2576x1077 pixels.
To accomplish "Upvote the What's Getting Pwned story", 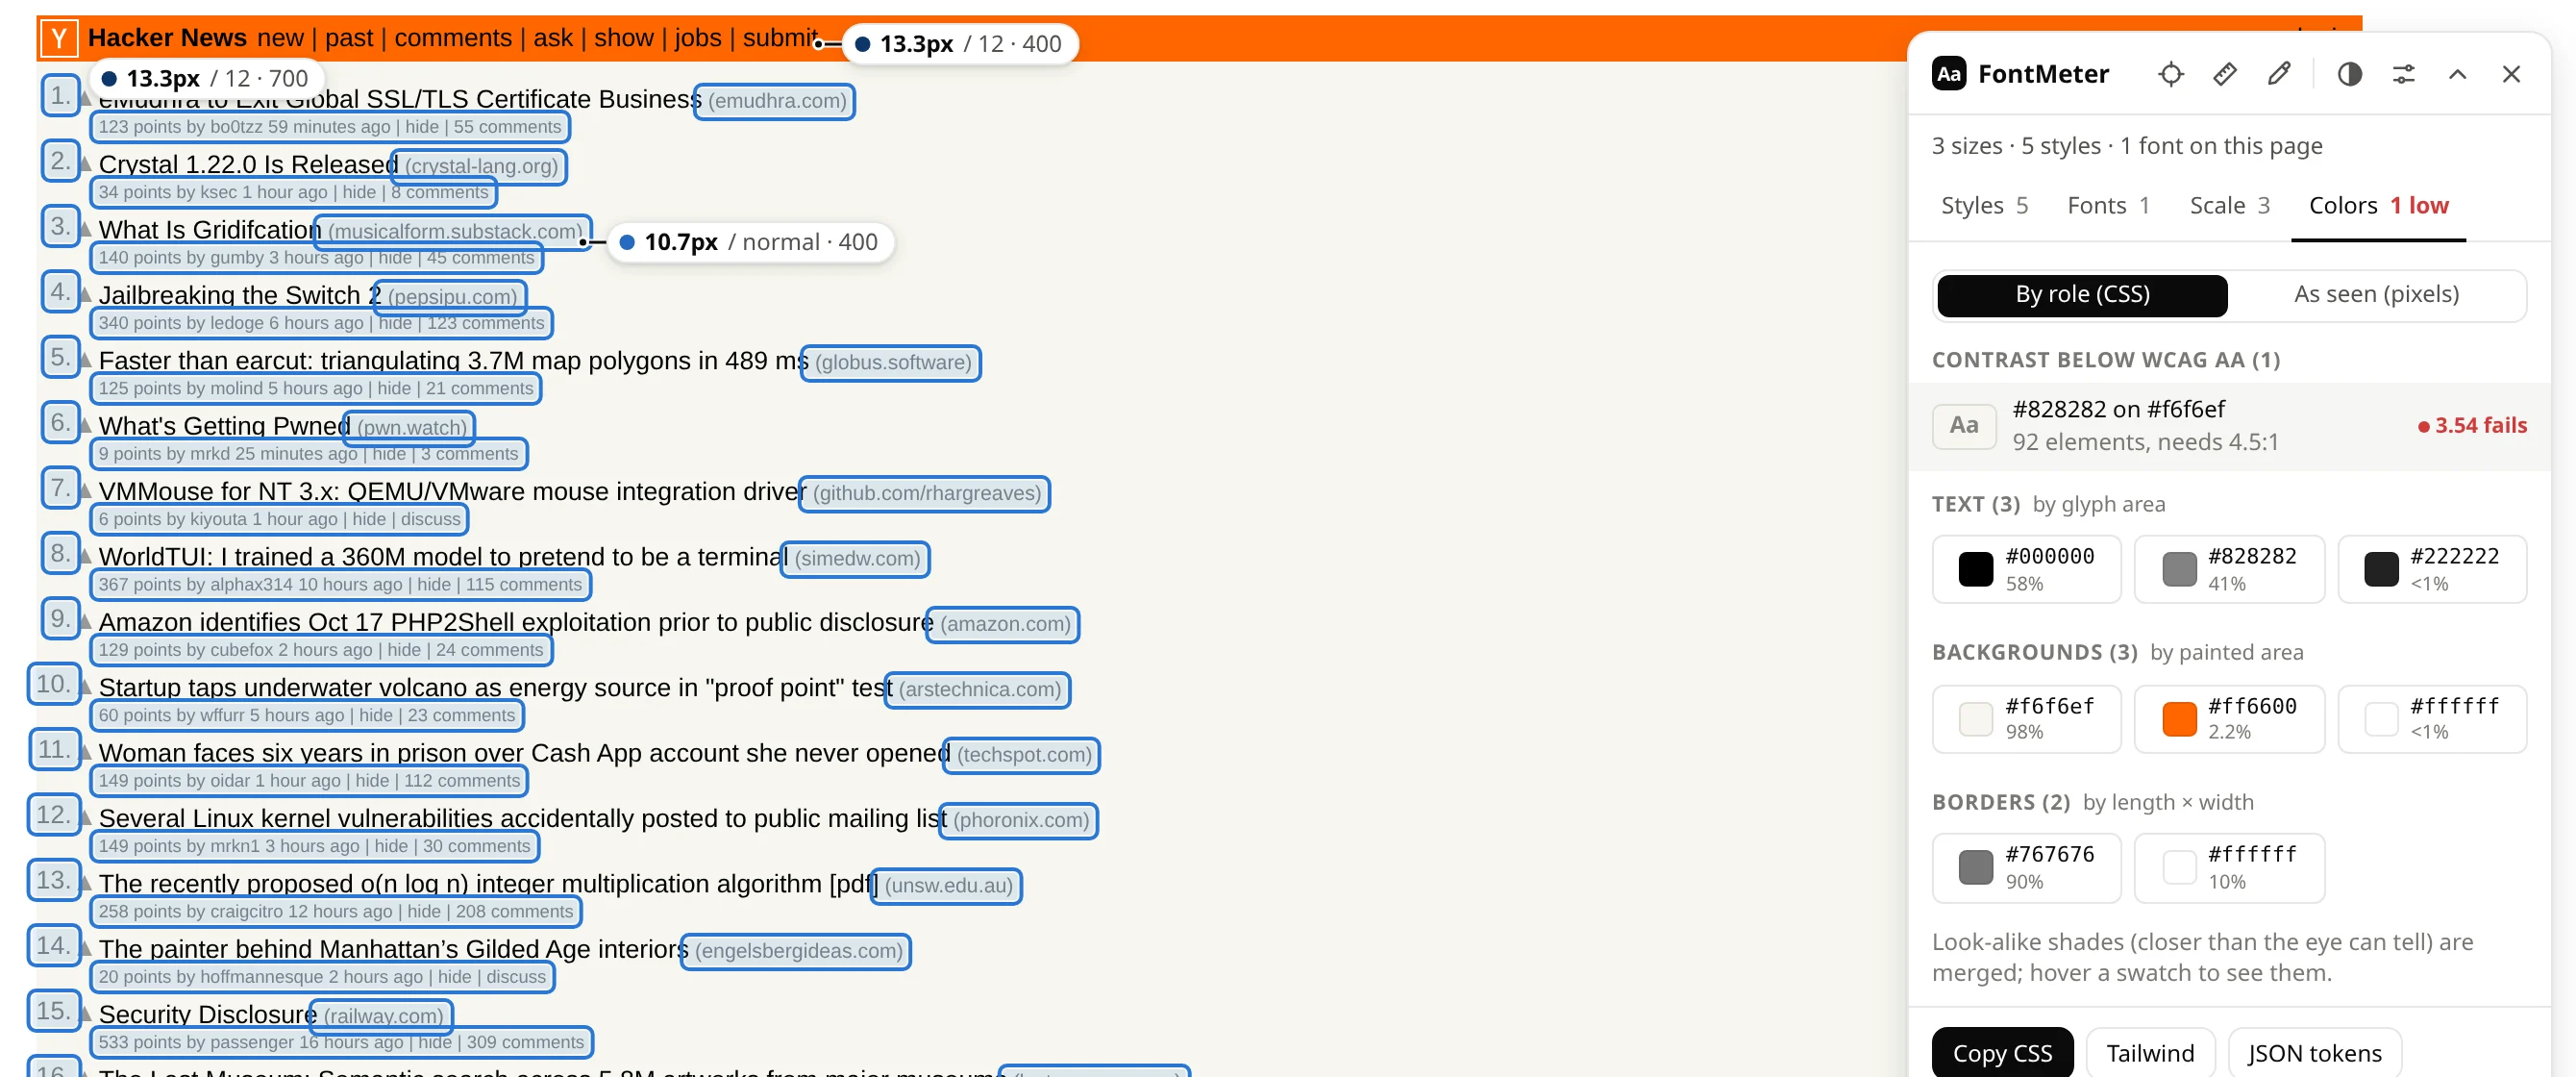I will (86, 426).
